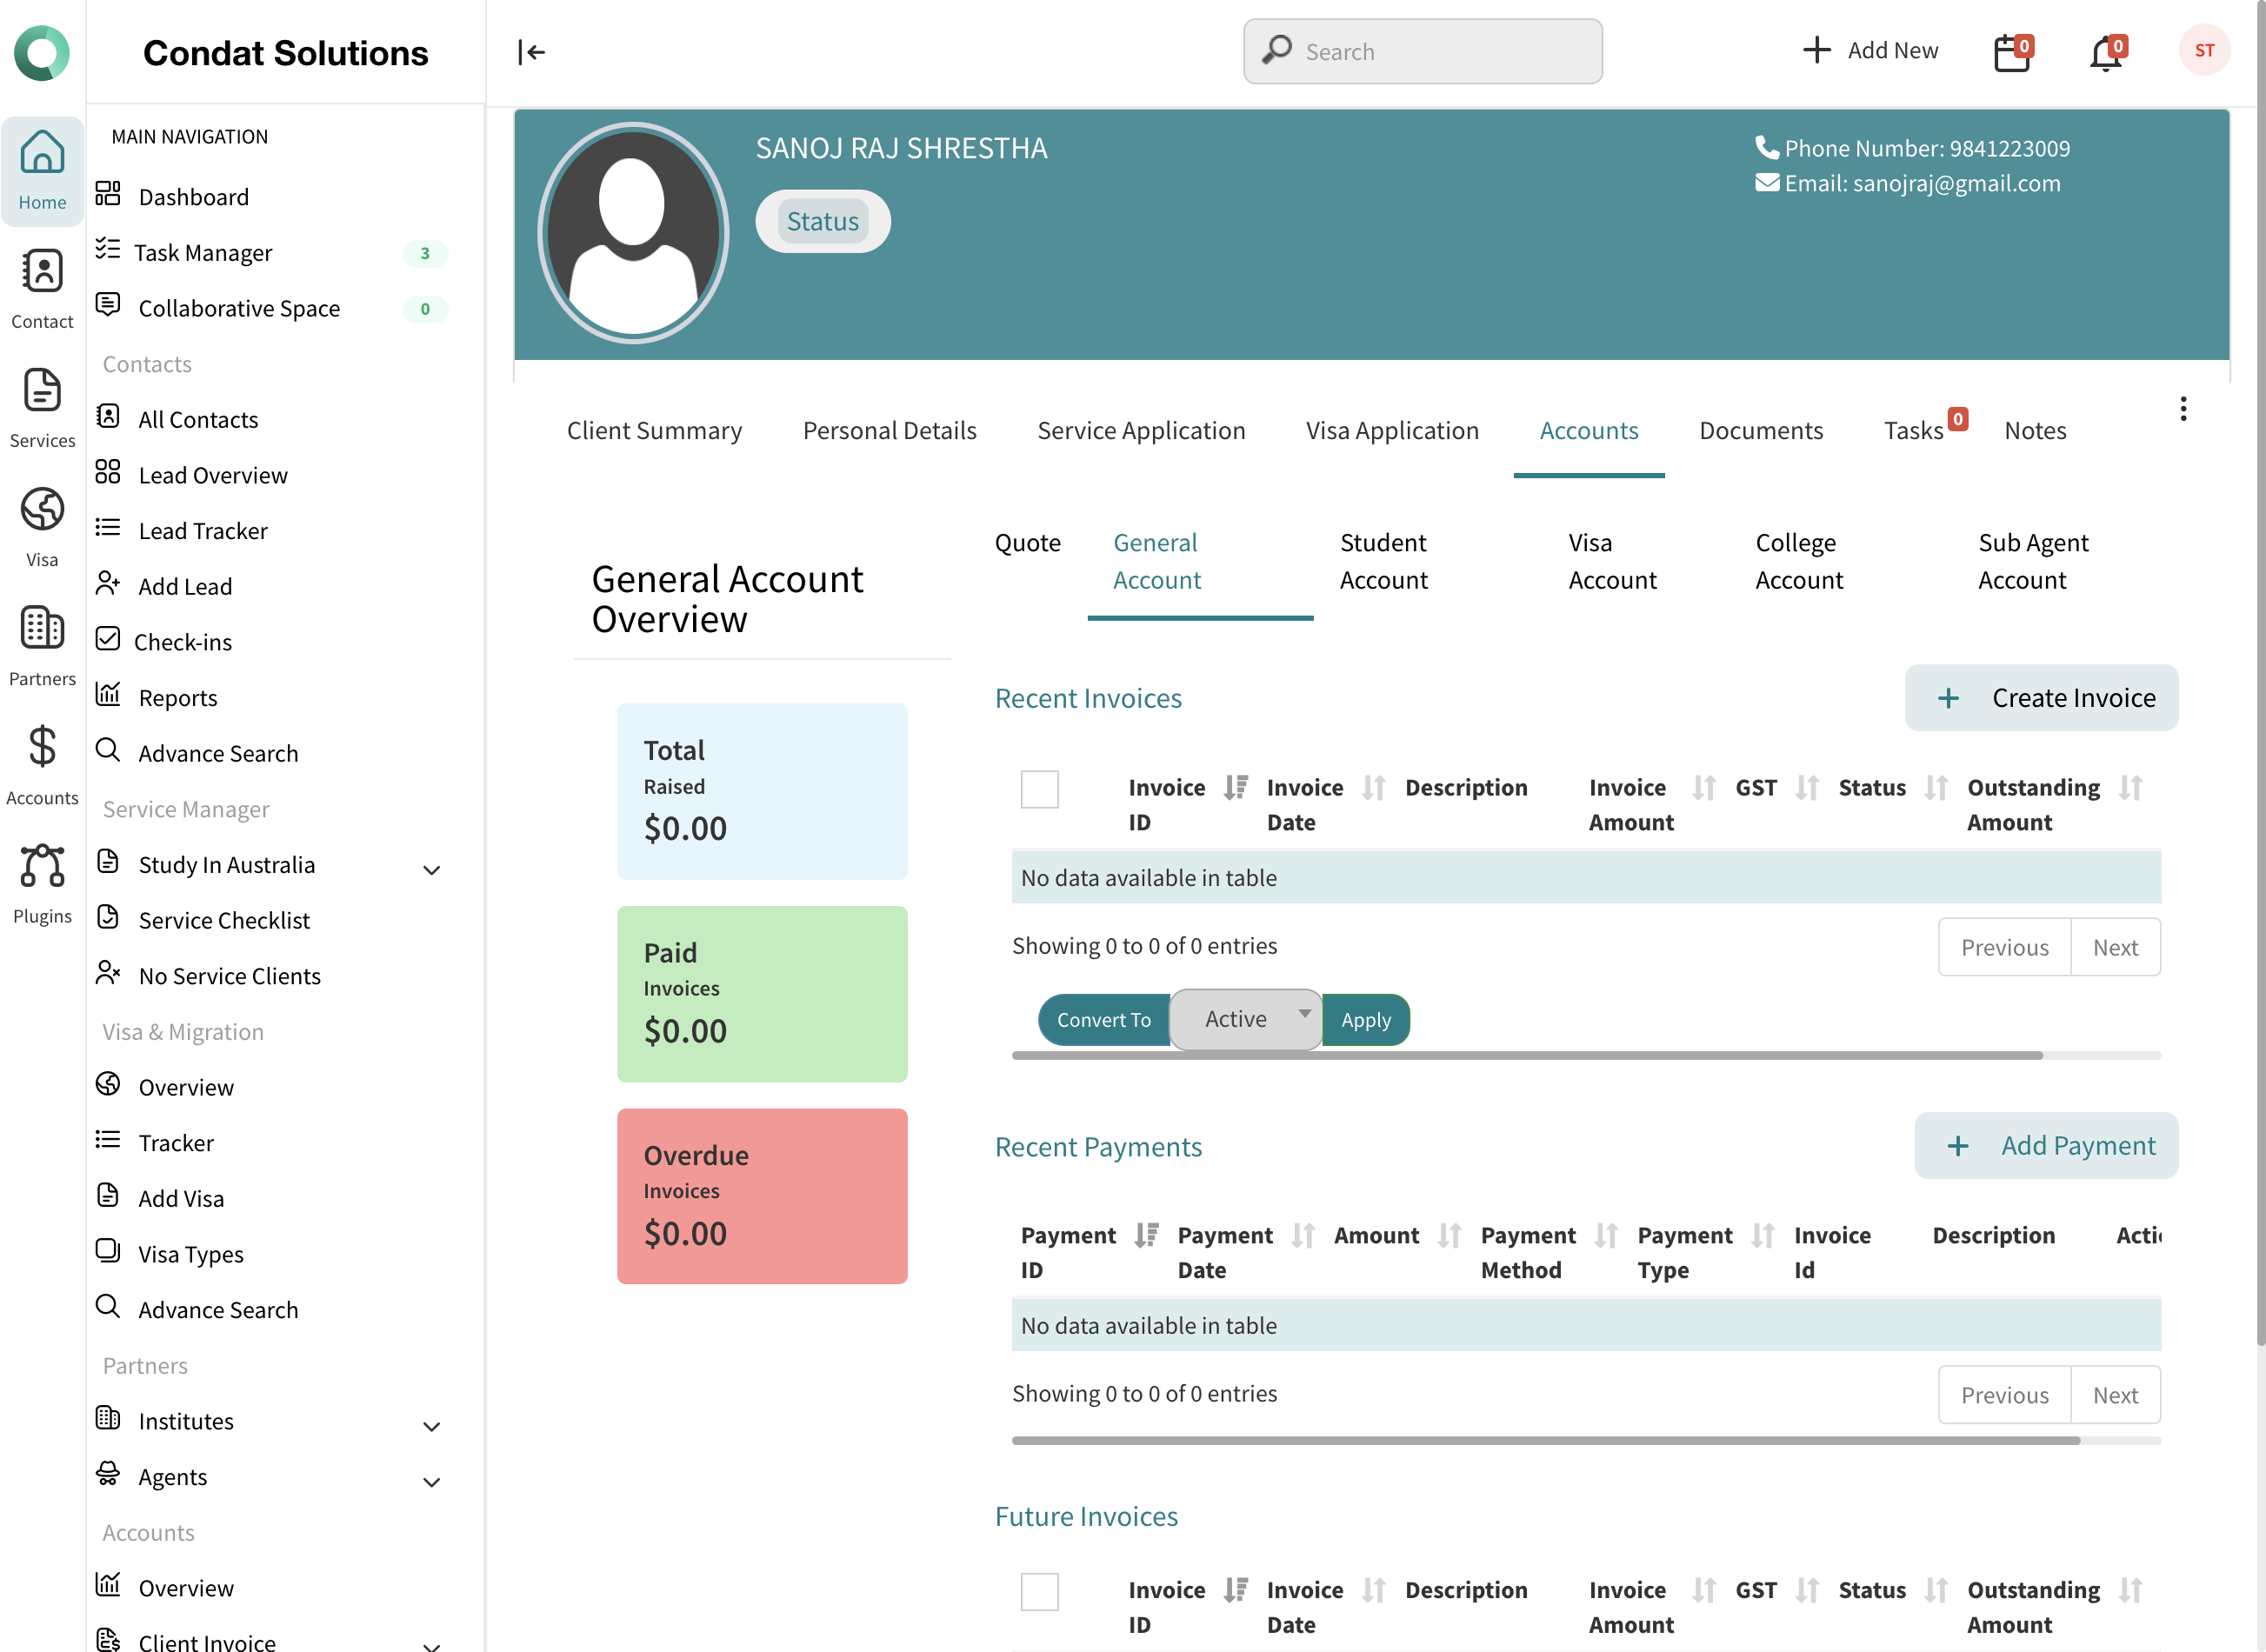Open the Visa globe icon in the left rail

[x=42, y=527]
